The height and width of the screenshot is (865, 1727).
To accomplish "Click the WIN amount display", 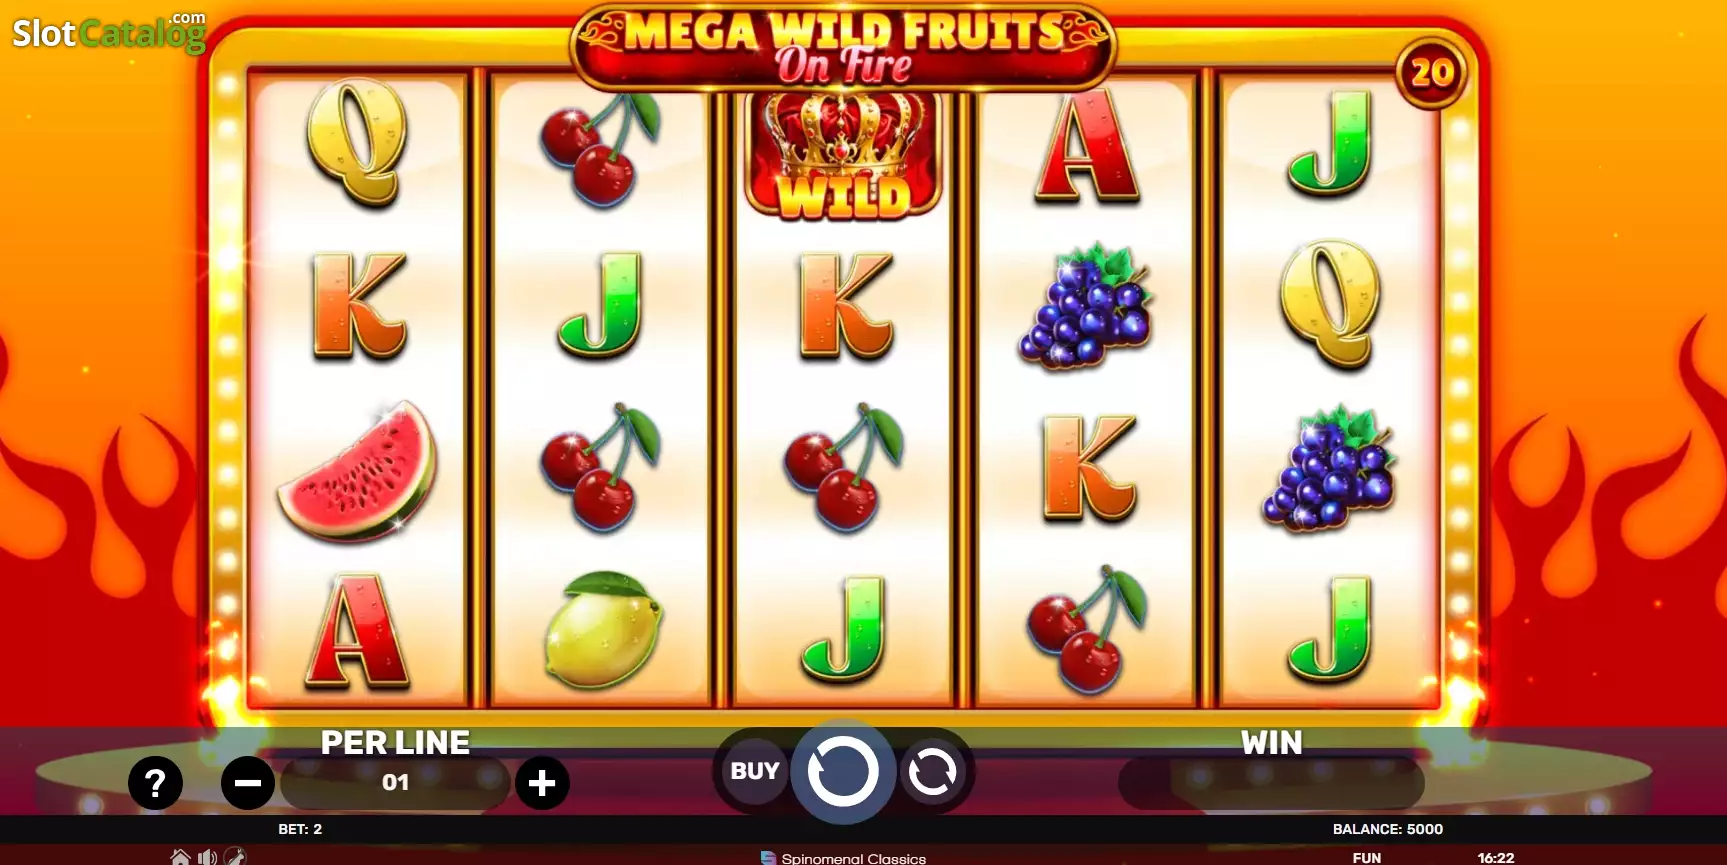I will 1271,783.
